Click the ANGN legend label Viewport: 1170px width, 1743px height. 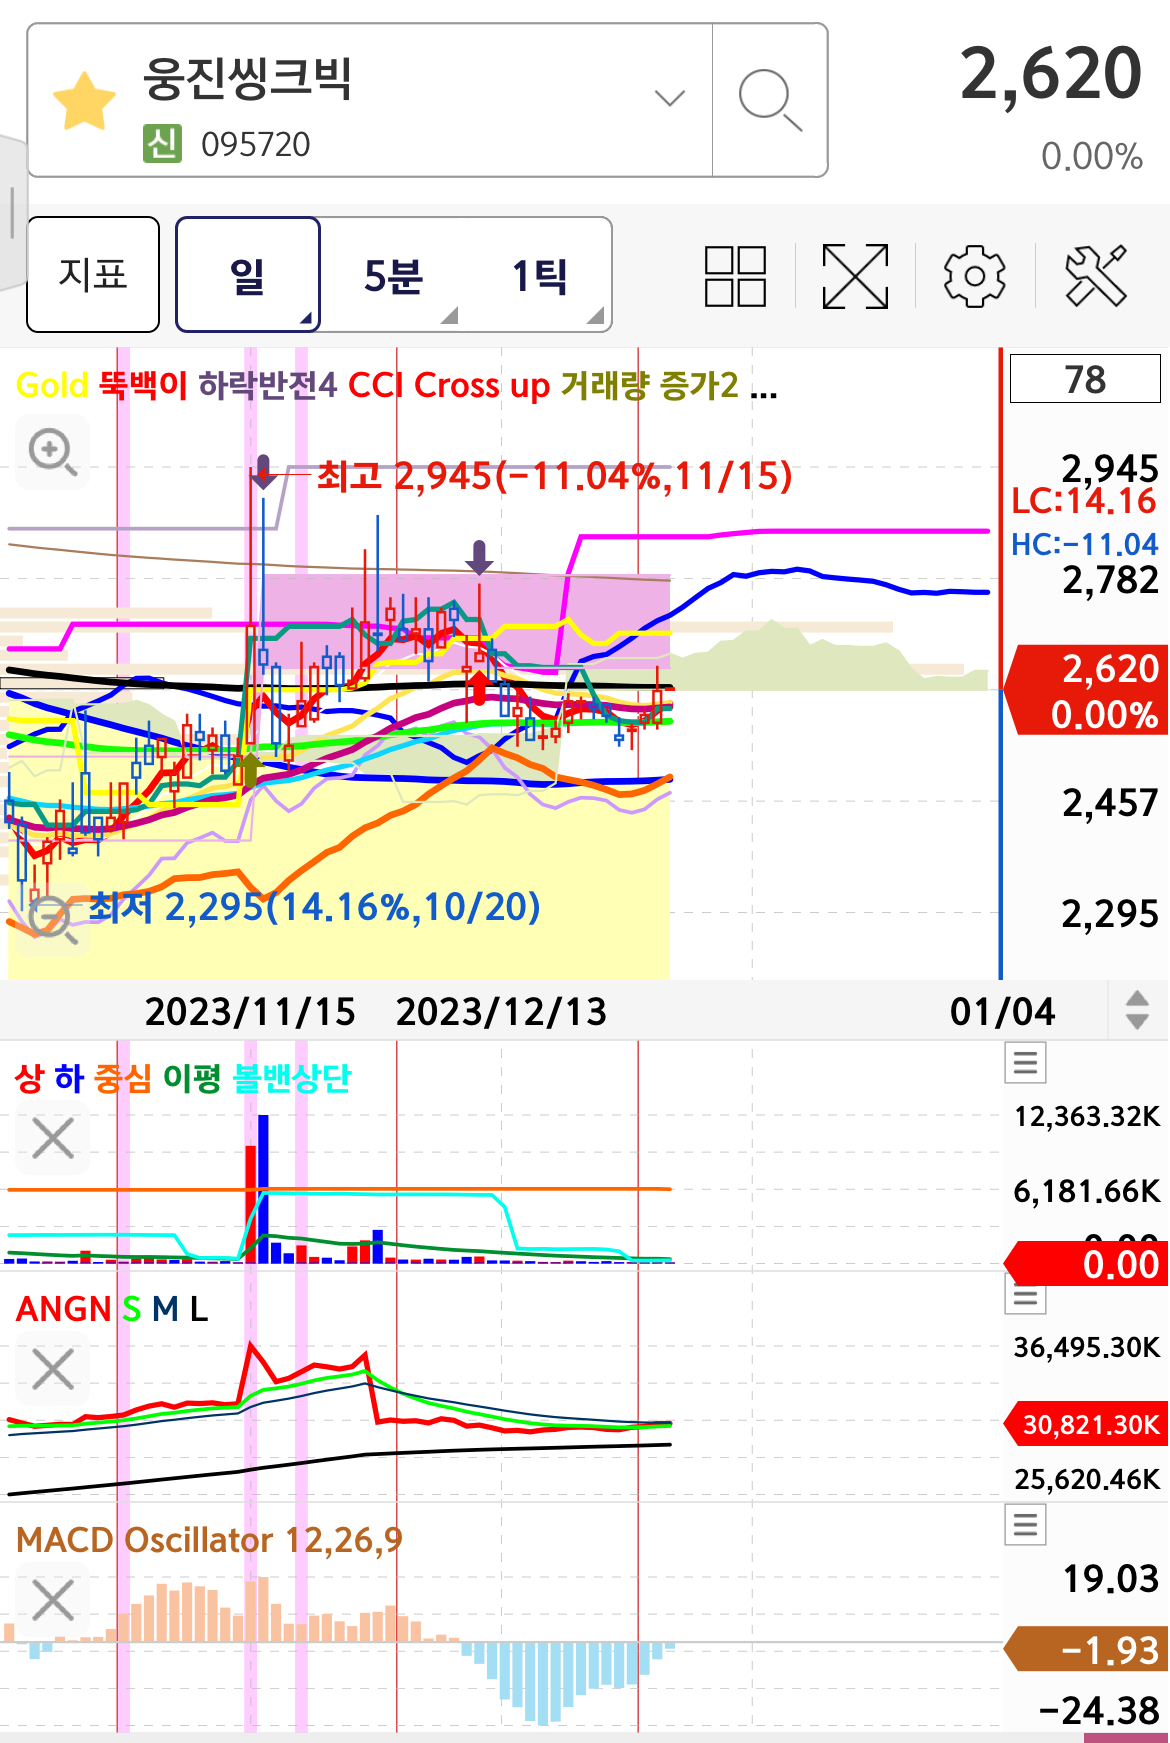[x=64, y=1309]
